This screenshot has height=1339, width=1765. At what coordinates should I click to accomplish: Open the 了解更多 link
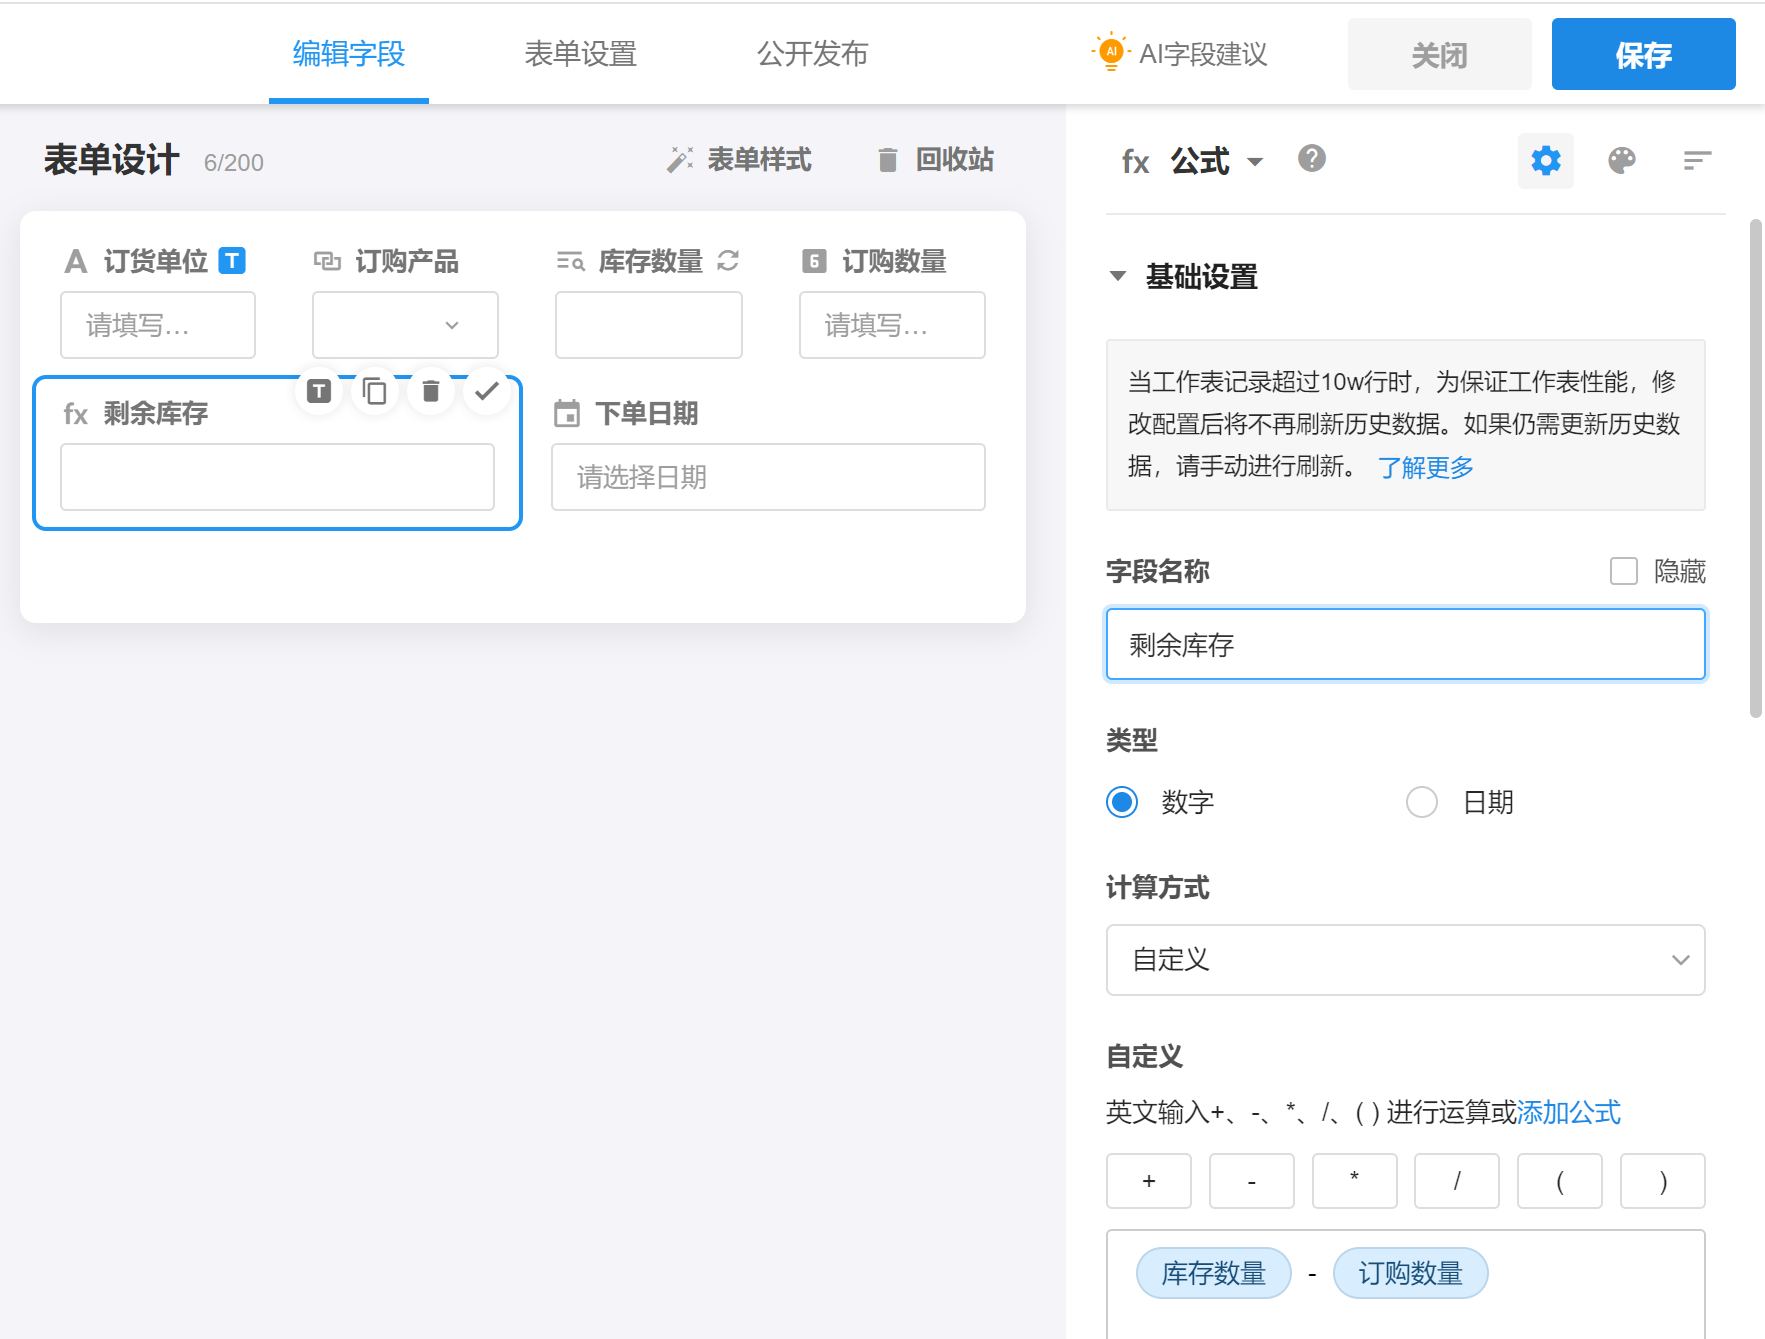pos(1425,467)
